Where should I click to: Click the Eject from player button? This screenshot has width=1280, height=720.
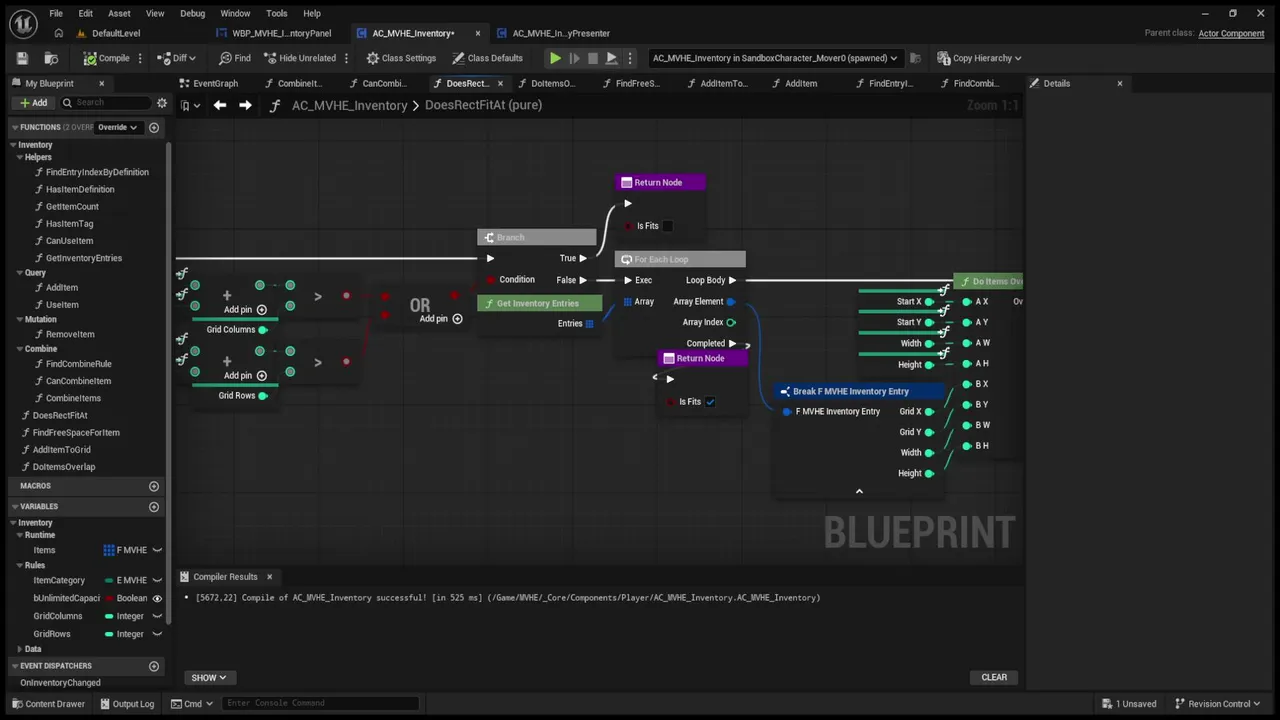611,58
